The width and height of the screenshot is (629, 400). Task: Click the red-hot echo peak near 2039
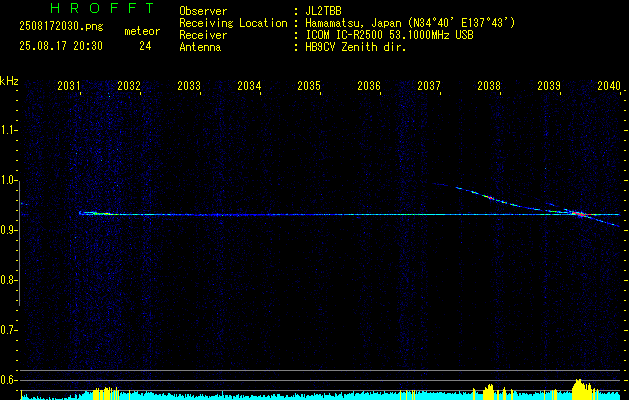[578, 214]
